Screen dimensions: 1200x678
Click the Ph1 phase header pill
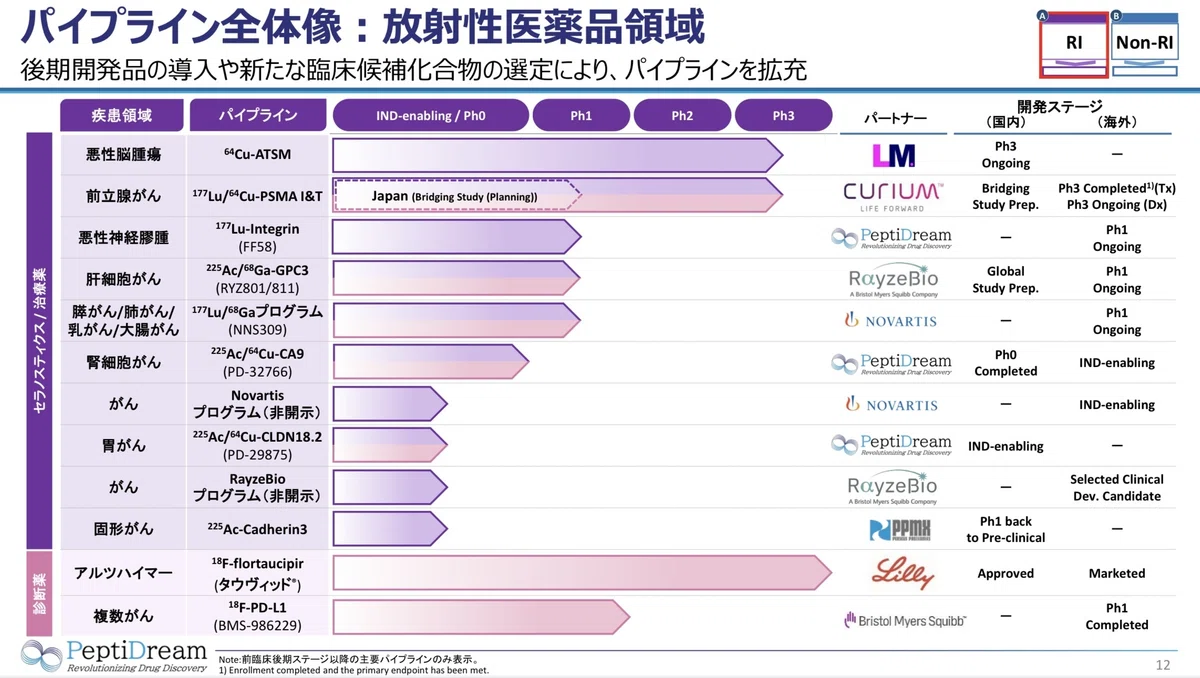tap(581, 115)
